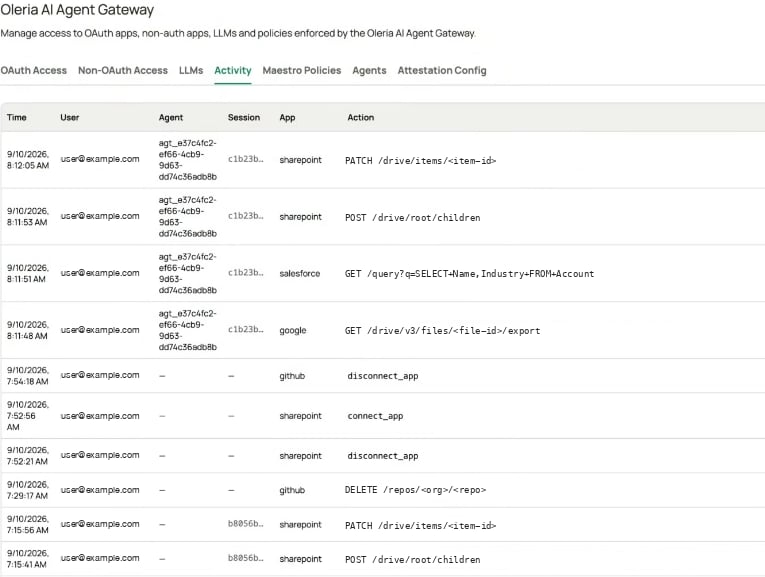This screenshot has height=577, width=765.
Task: Select timestamp 7:15:56 AM
Action: (28, 524)
